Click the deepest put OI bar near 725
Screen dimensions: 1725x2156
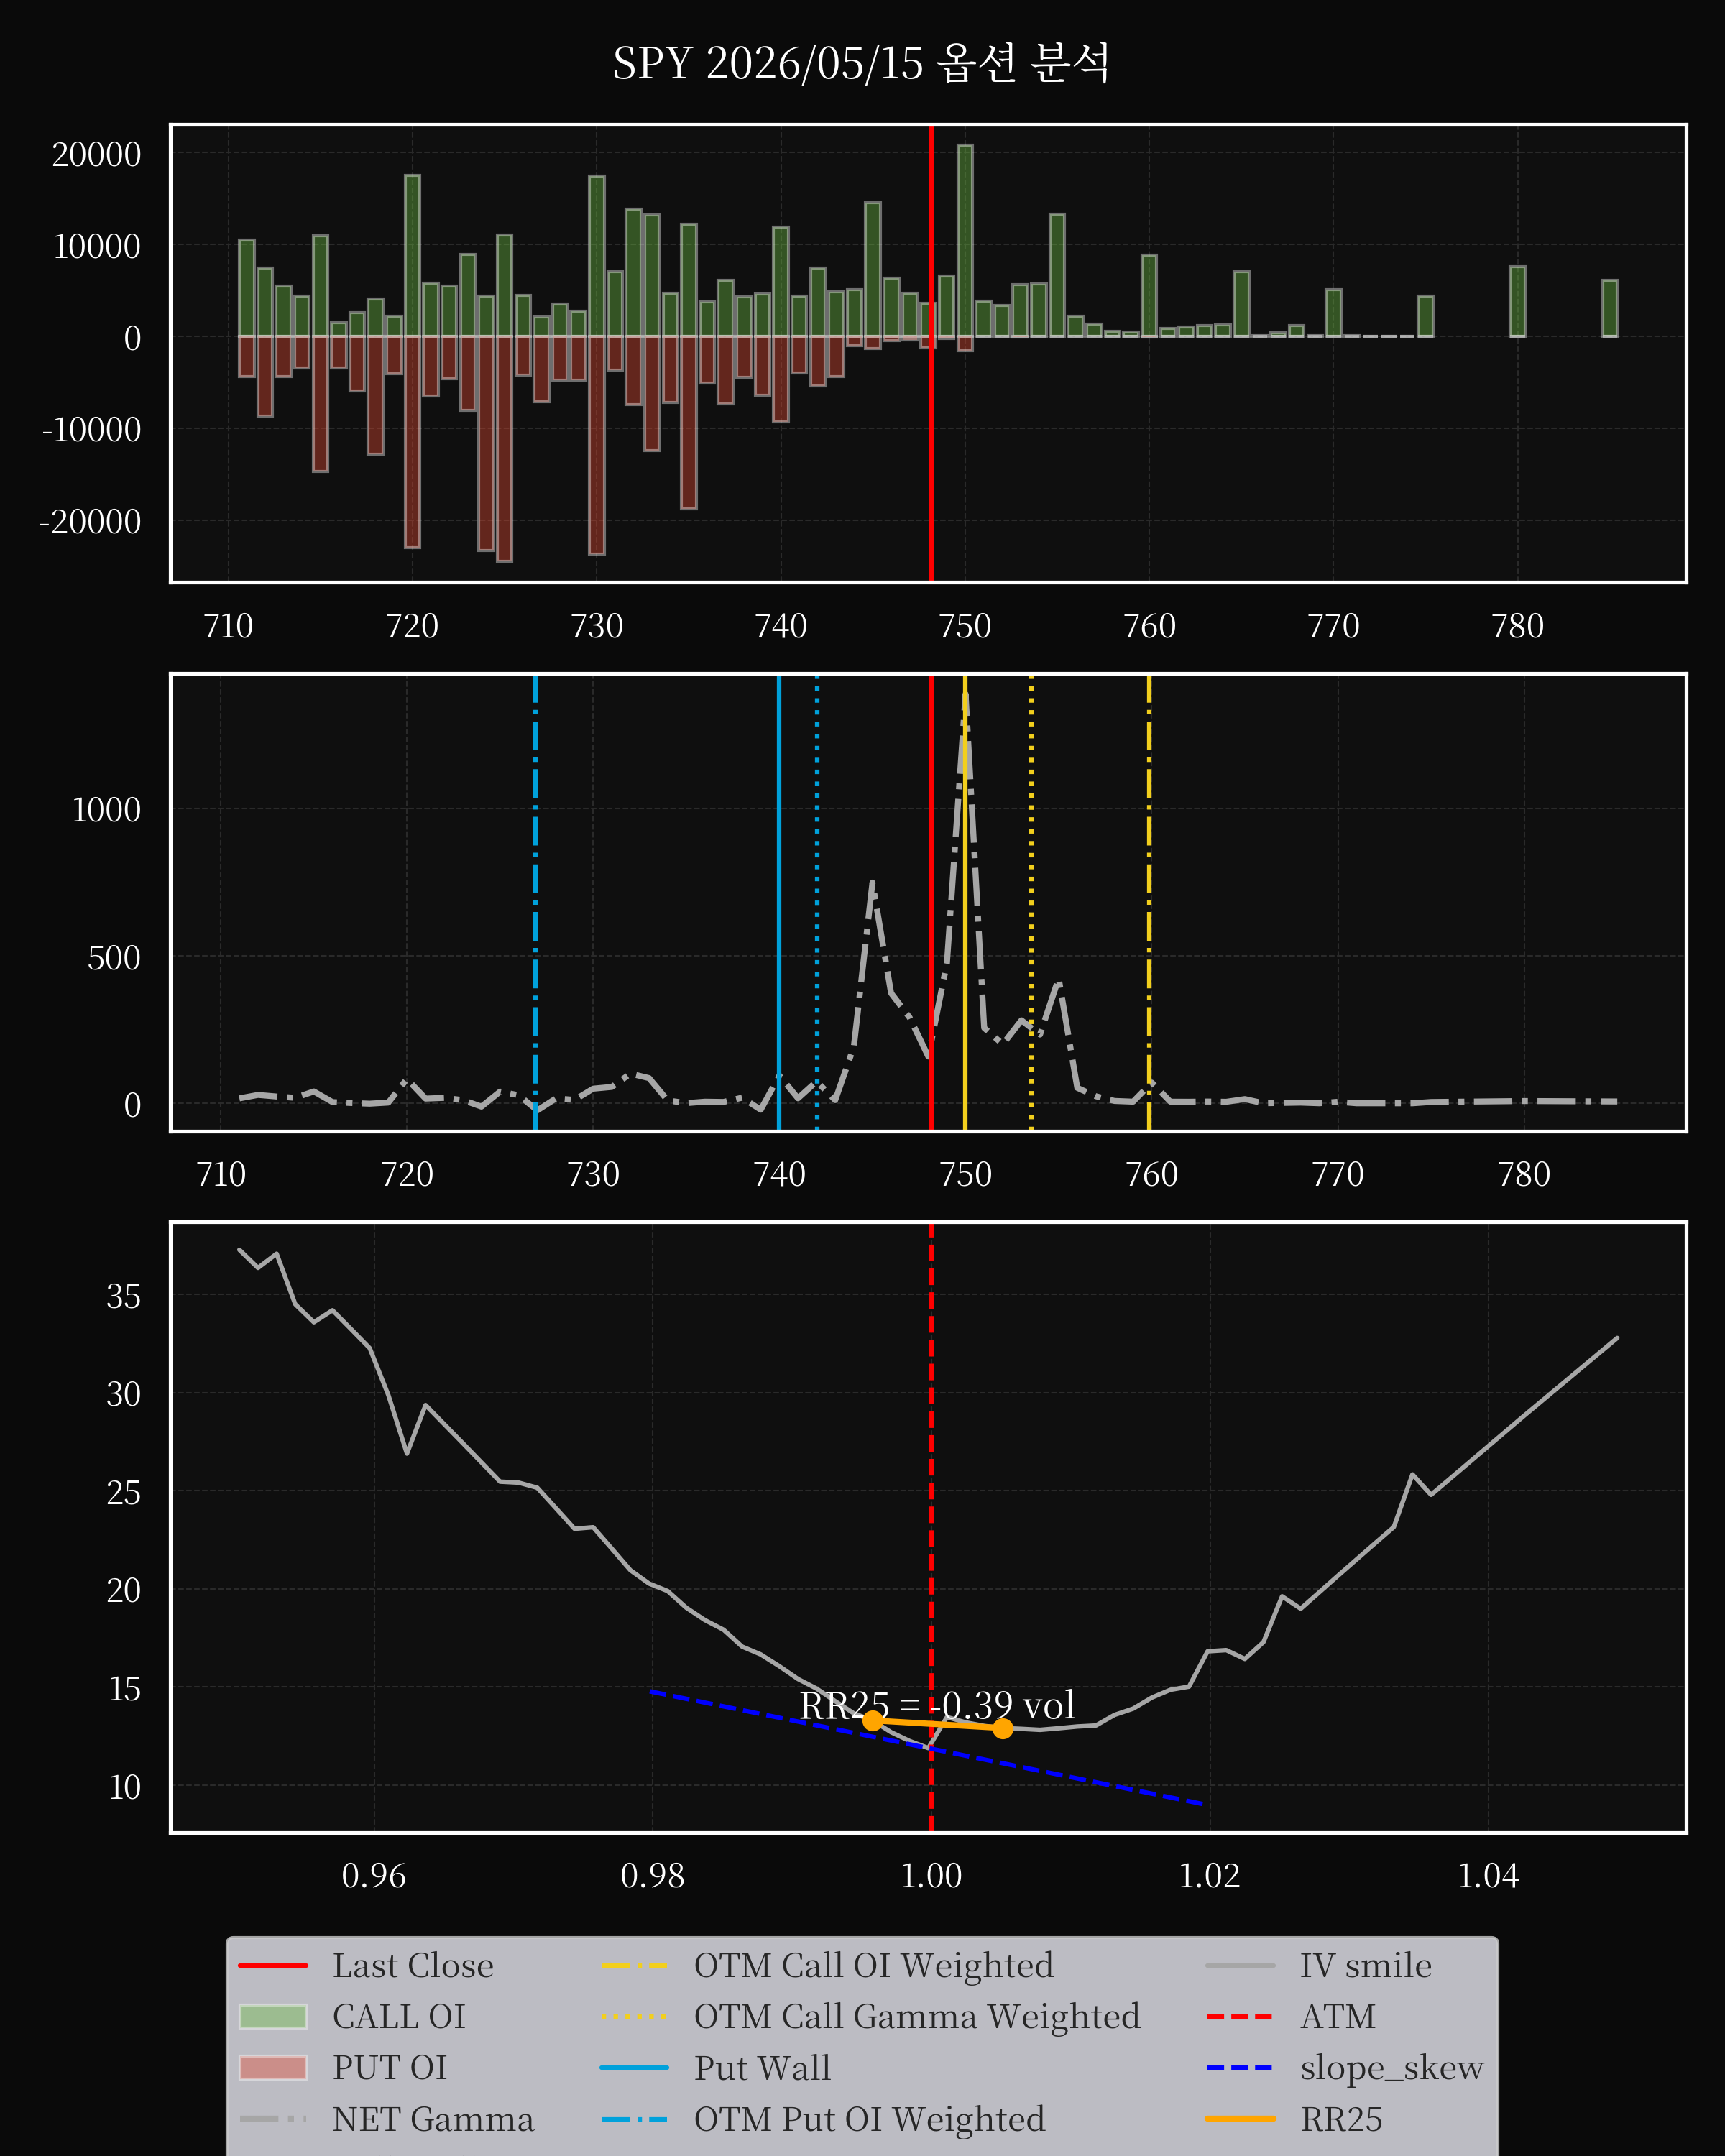pos(504,449)
